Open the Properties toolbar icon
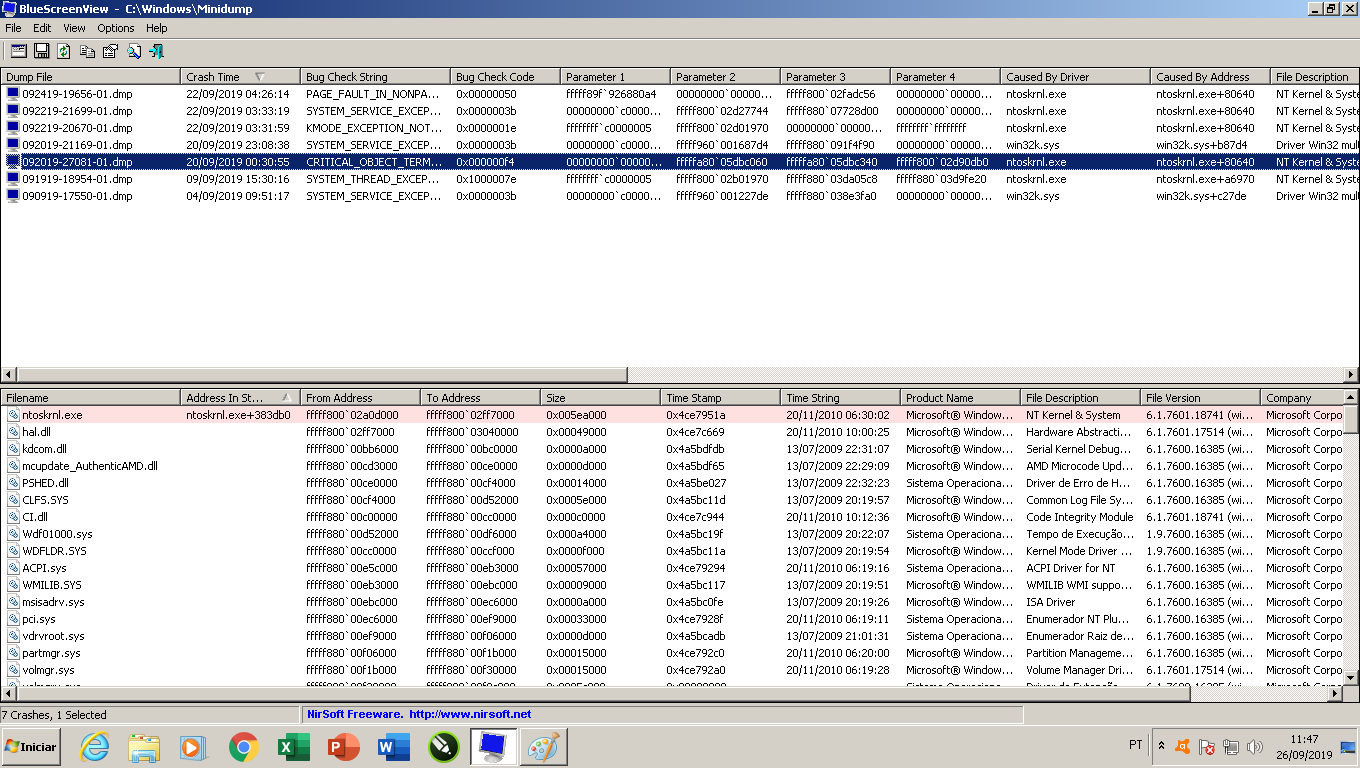Screen dimensions: 1360x768 tap(110, 51)
